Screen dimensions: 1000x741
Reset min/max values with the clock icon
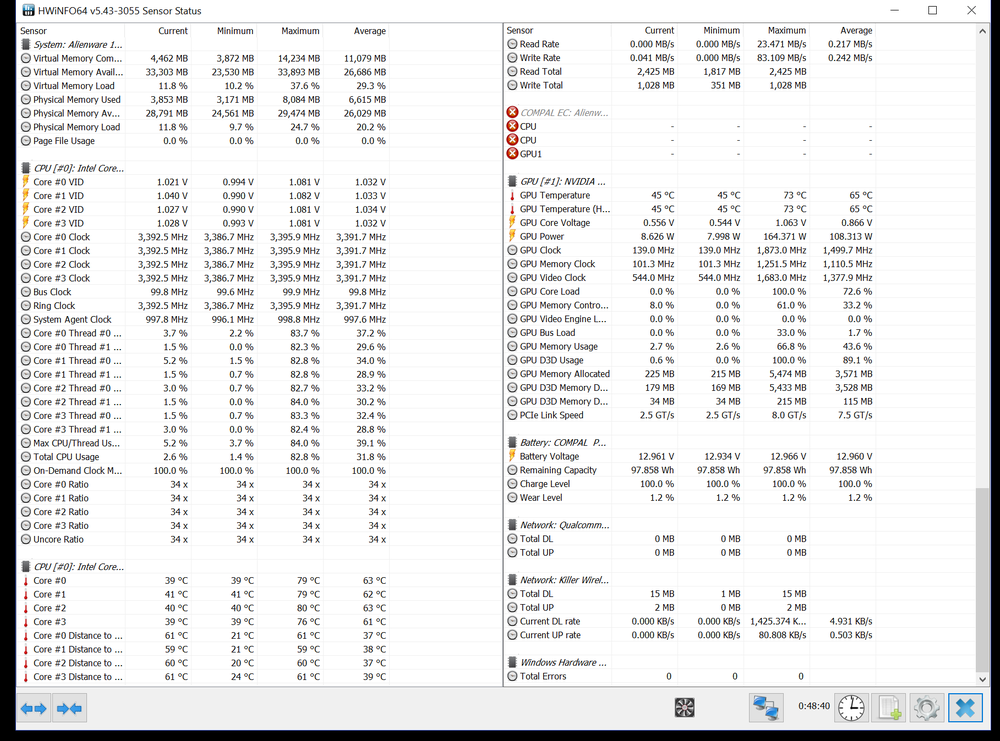pos(851,708)
